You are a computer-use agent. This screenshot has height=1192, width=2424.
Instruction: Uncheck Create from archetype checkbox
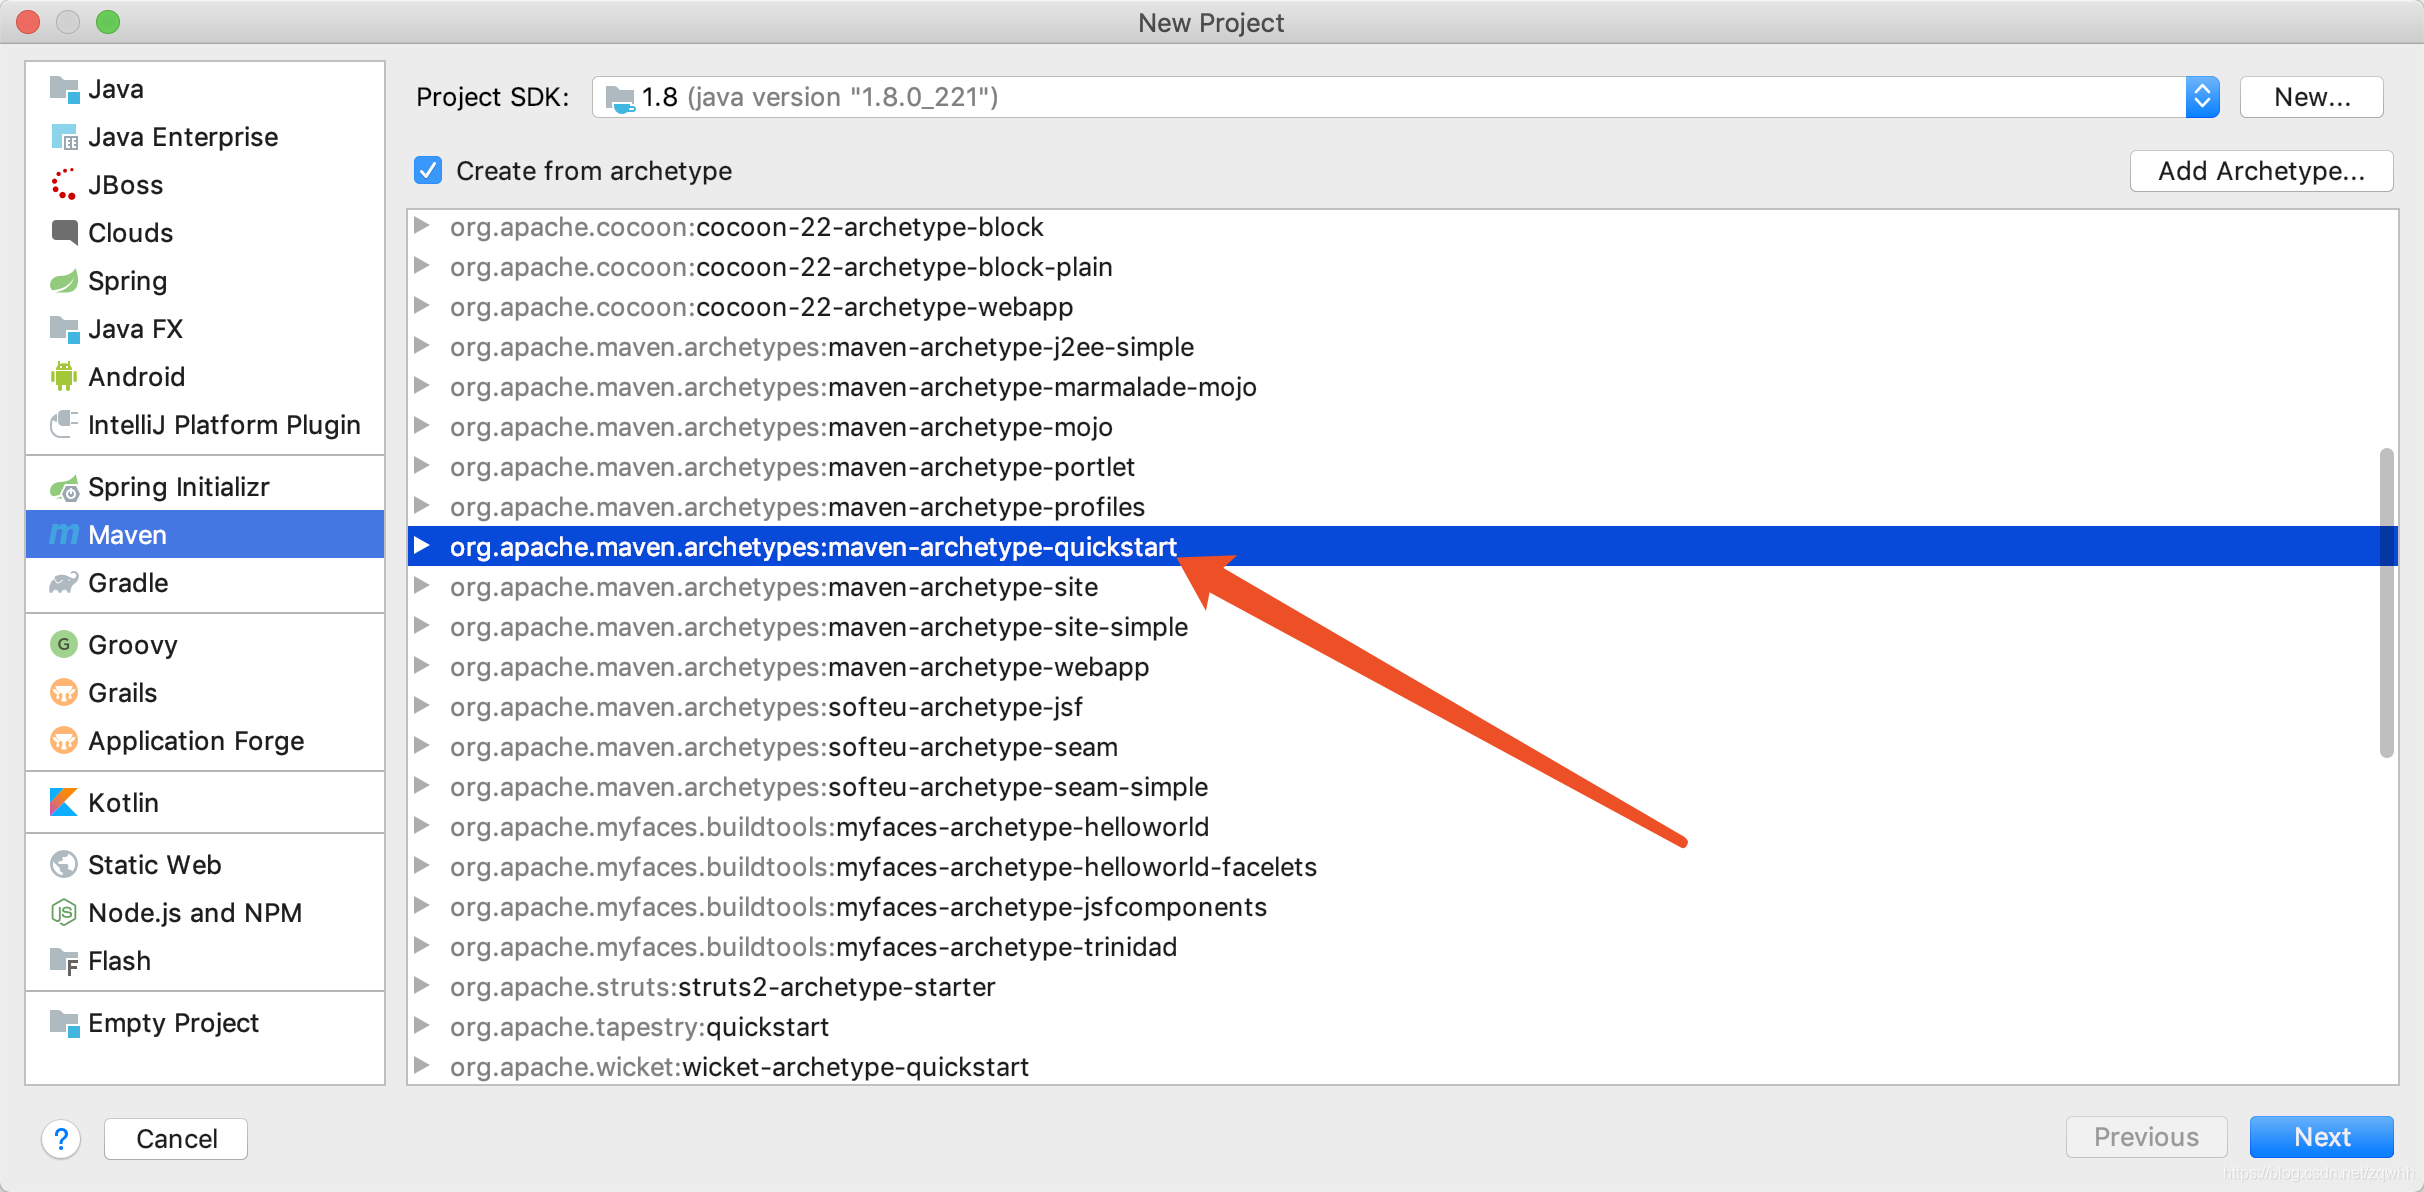(x=428, y=171)
